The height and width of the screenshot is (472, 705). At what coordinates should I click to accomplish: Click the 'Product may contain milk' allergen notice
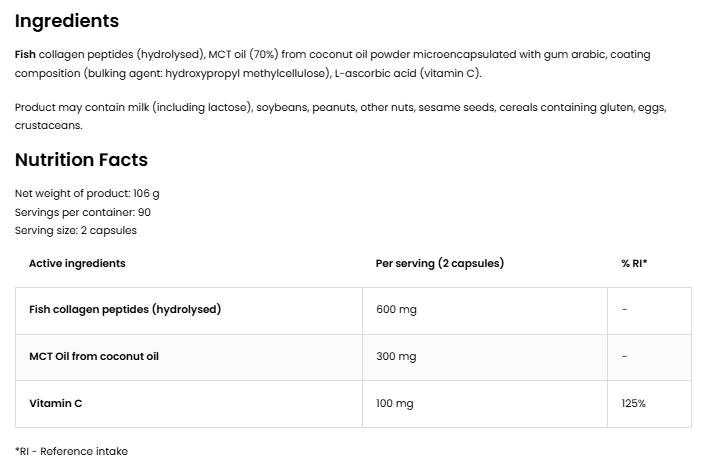[340, 107]
